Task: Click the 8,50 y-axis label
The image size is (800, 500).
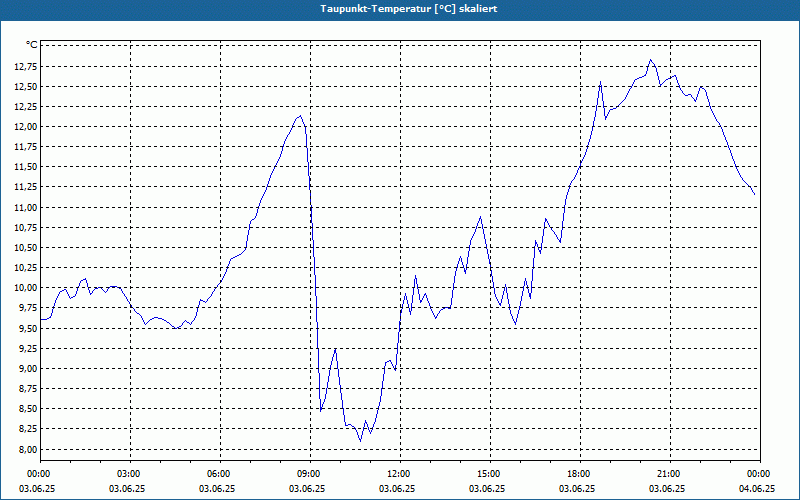Action: pyautogui.click(x=29, y=409)
